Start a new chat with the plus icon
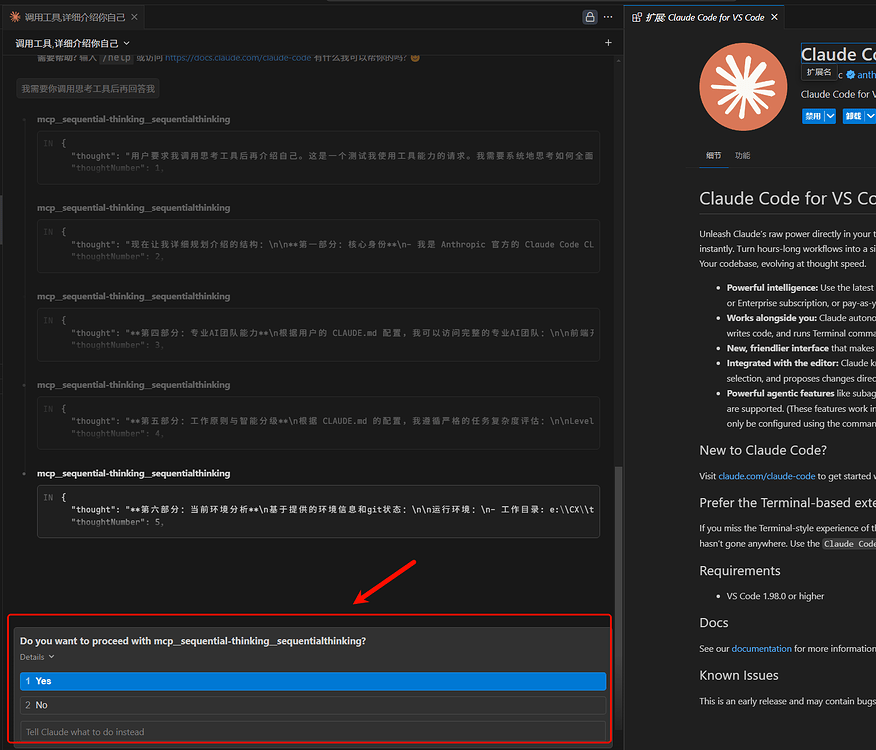876x750 pixels. [x=608, y=43]
